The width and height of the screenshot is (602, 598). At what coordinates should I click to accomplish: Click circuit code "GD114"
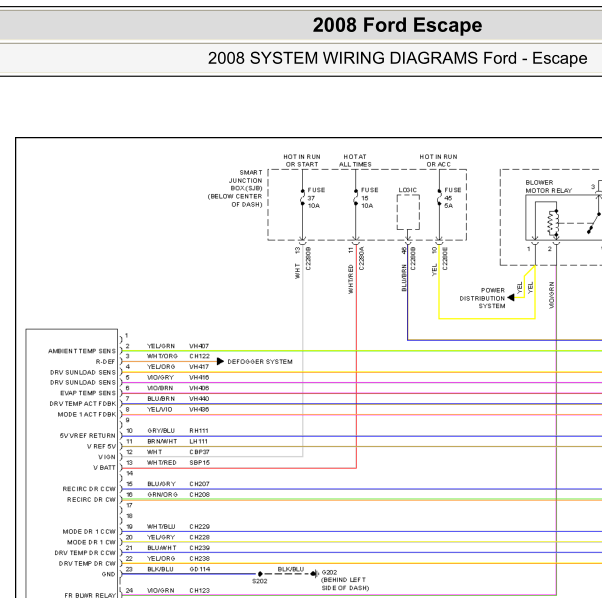coord(200,569)
